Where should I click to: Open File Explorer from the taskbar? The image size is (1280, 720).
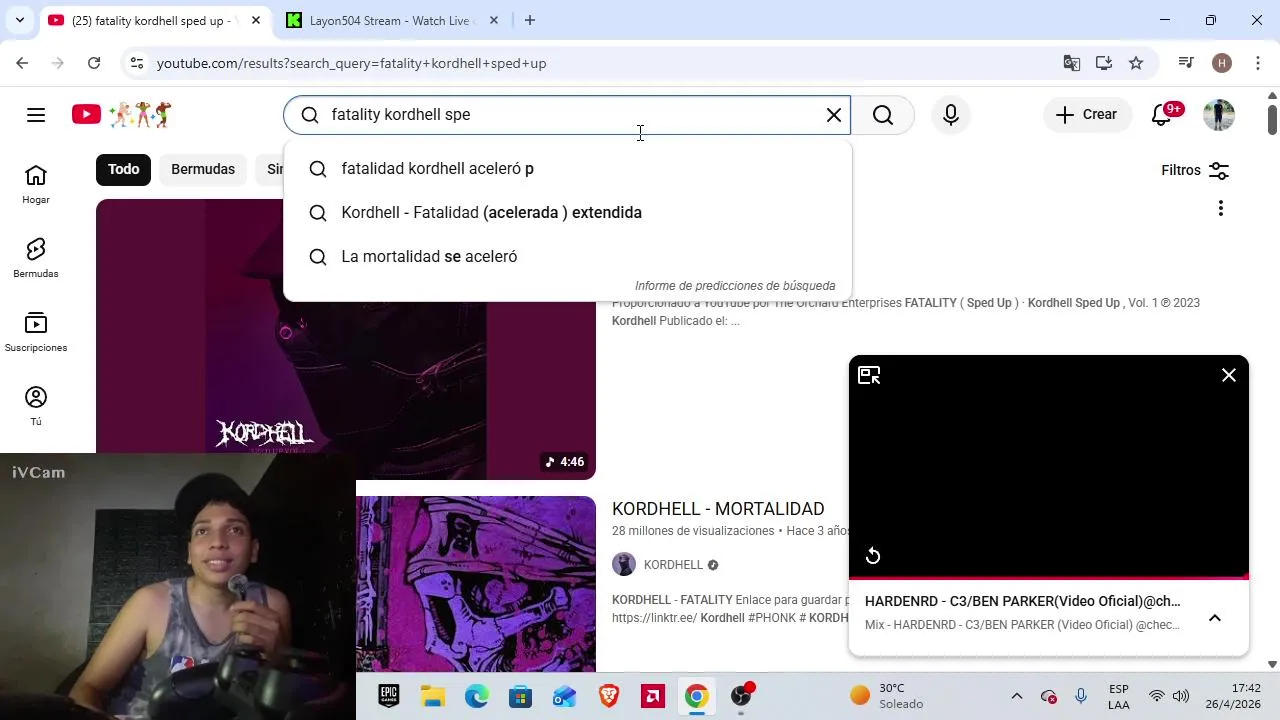coord(432,696)
